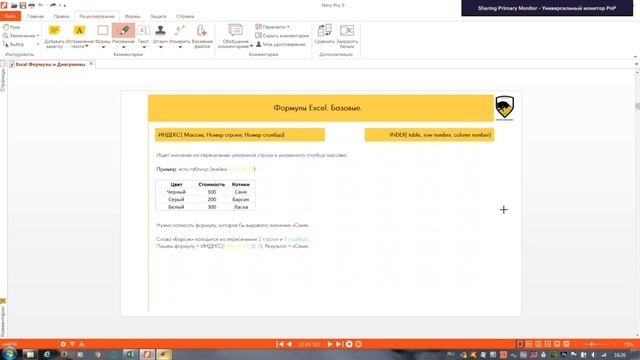640x360 pixels.
Task: Click the heading Формулы Excel. Базовые.
Action: tap(318, 108)
